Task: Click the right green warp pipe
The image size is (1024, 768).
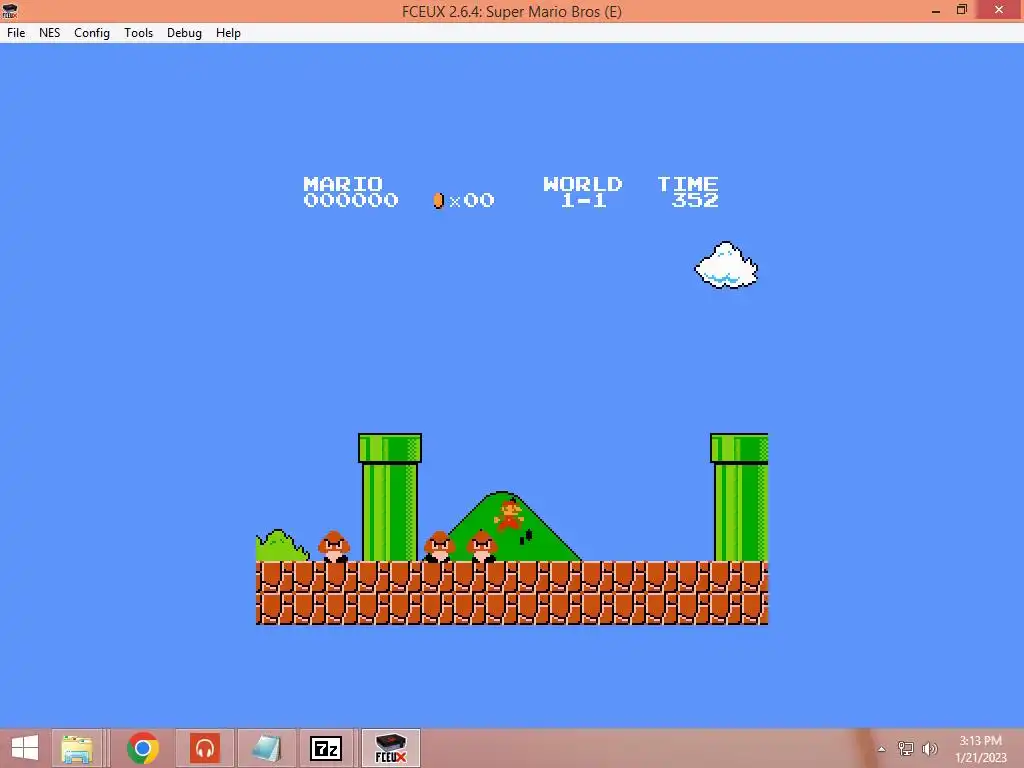Action: point(739,497)
